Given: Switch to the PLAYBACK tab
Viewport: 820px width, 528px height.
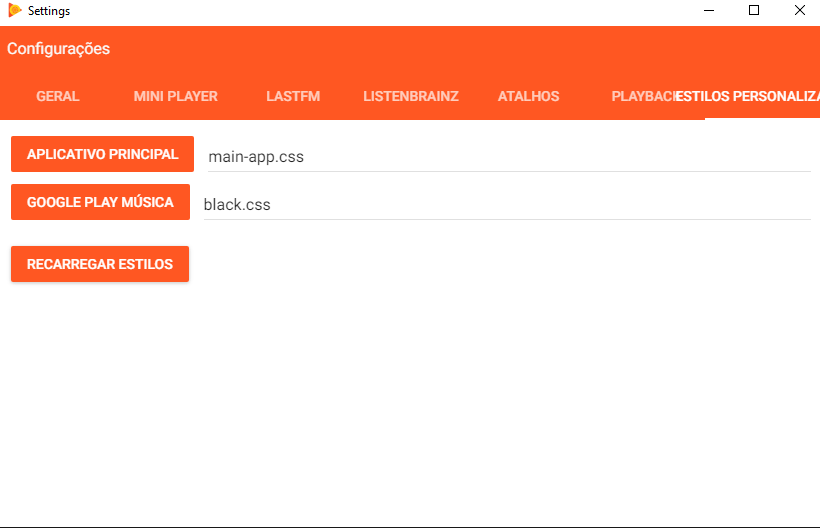Looking at the screenshot, I should [642, 96].
